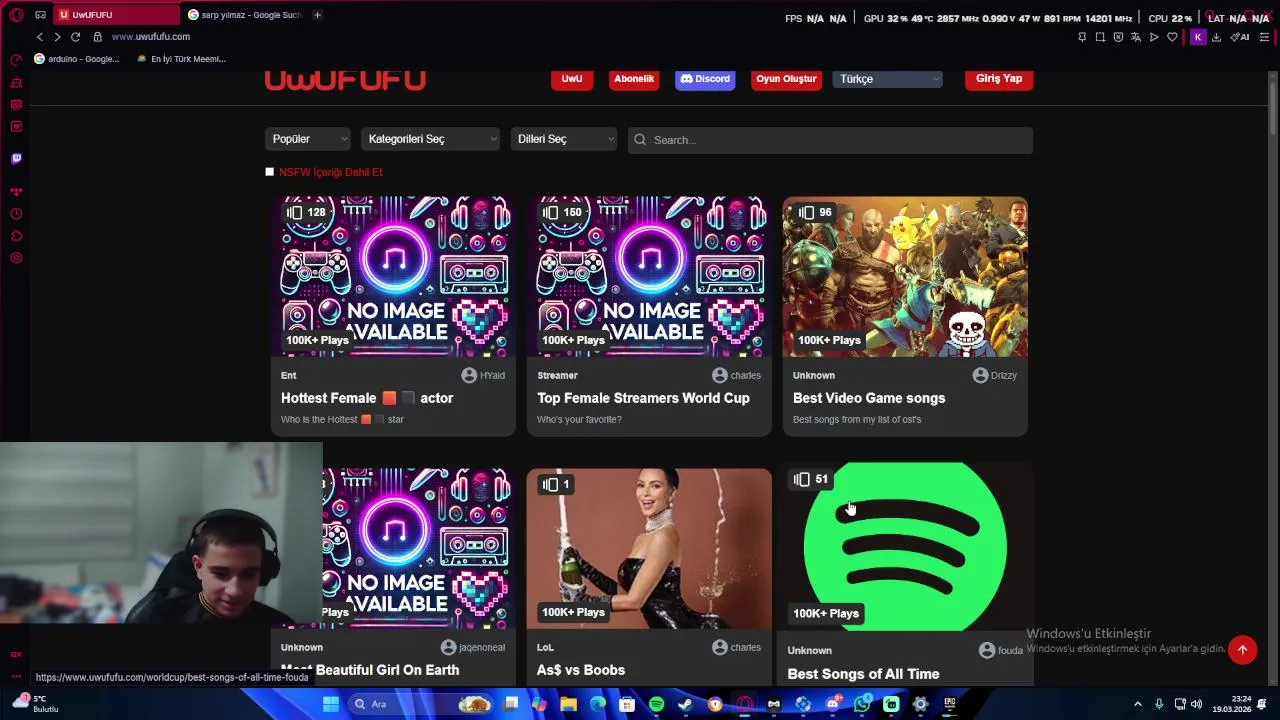Image resolution: width=1280 pixels, height=720 pixels.
Task: Show hidden system tray icons chevron
Action: point(1137,704)
